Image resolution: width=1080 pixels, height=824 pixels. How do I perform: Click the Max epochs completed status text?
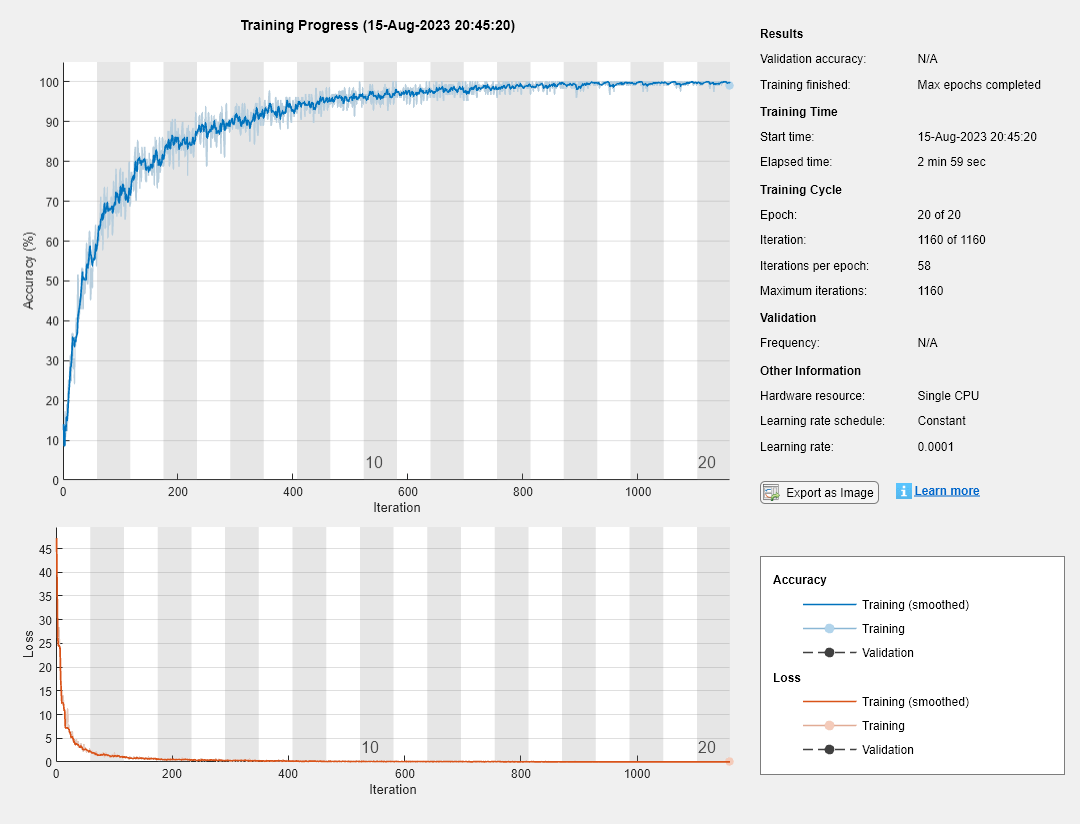coord(979,85)
